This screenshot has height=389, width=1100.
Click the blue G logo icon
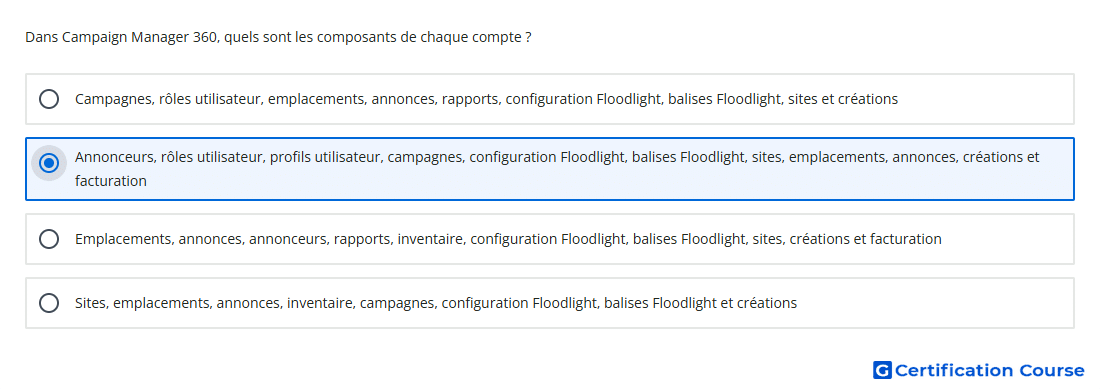point(882,370)
